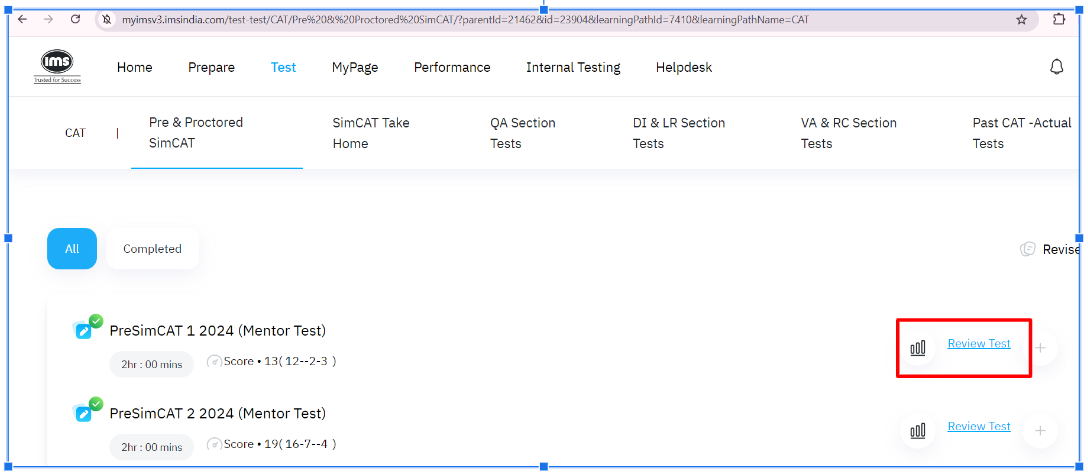Open MyPage in navigation
Viewport: 1088px width, 476px height.
pos(355,67)
